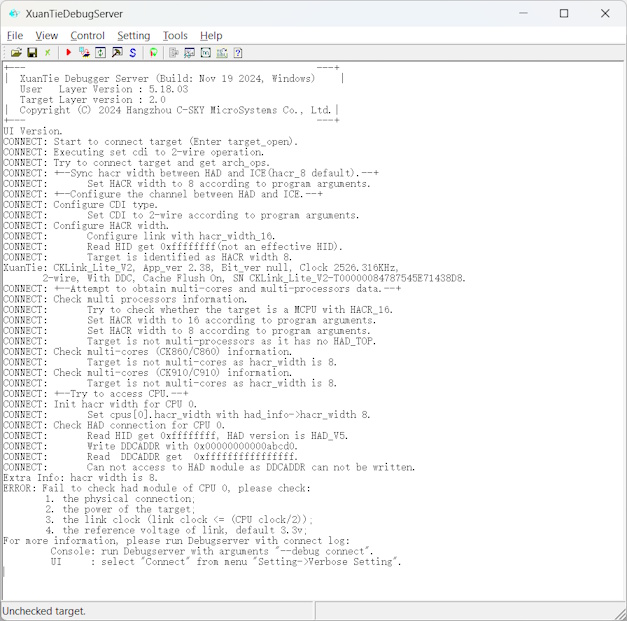Click the hammer tool toolbar icon

pyautogui.click(x=117, y=52)
